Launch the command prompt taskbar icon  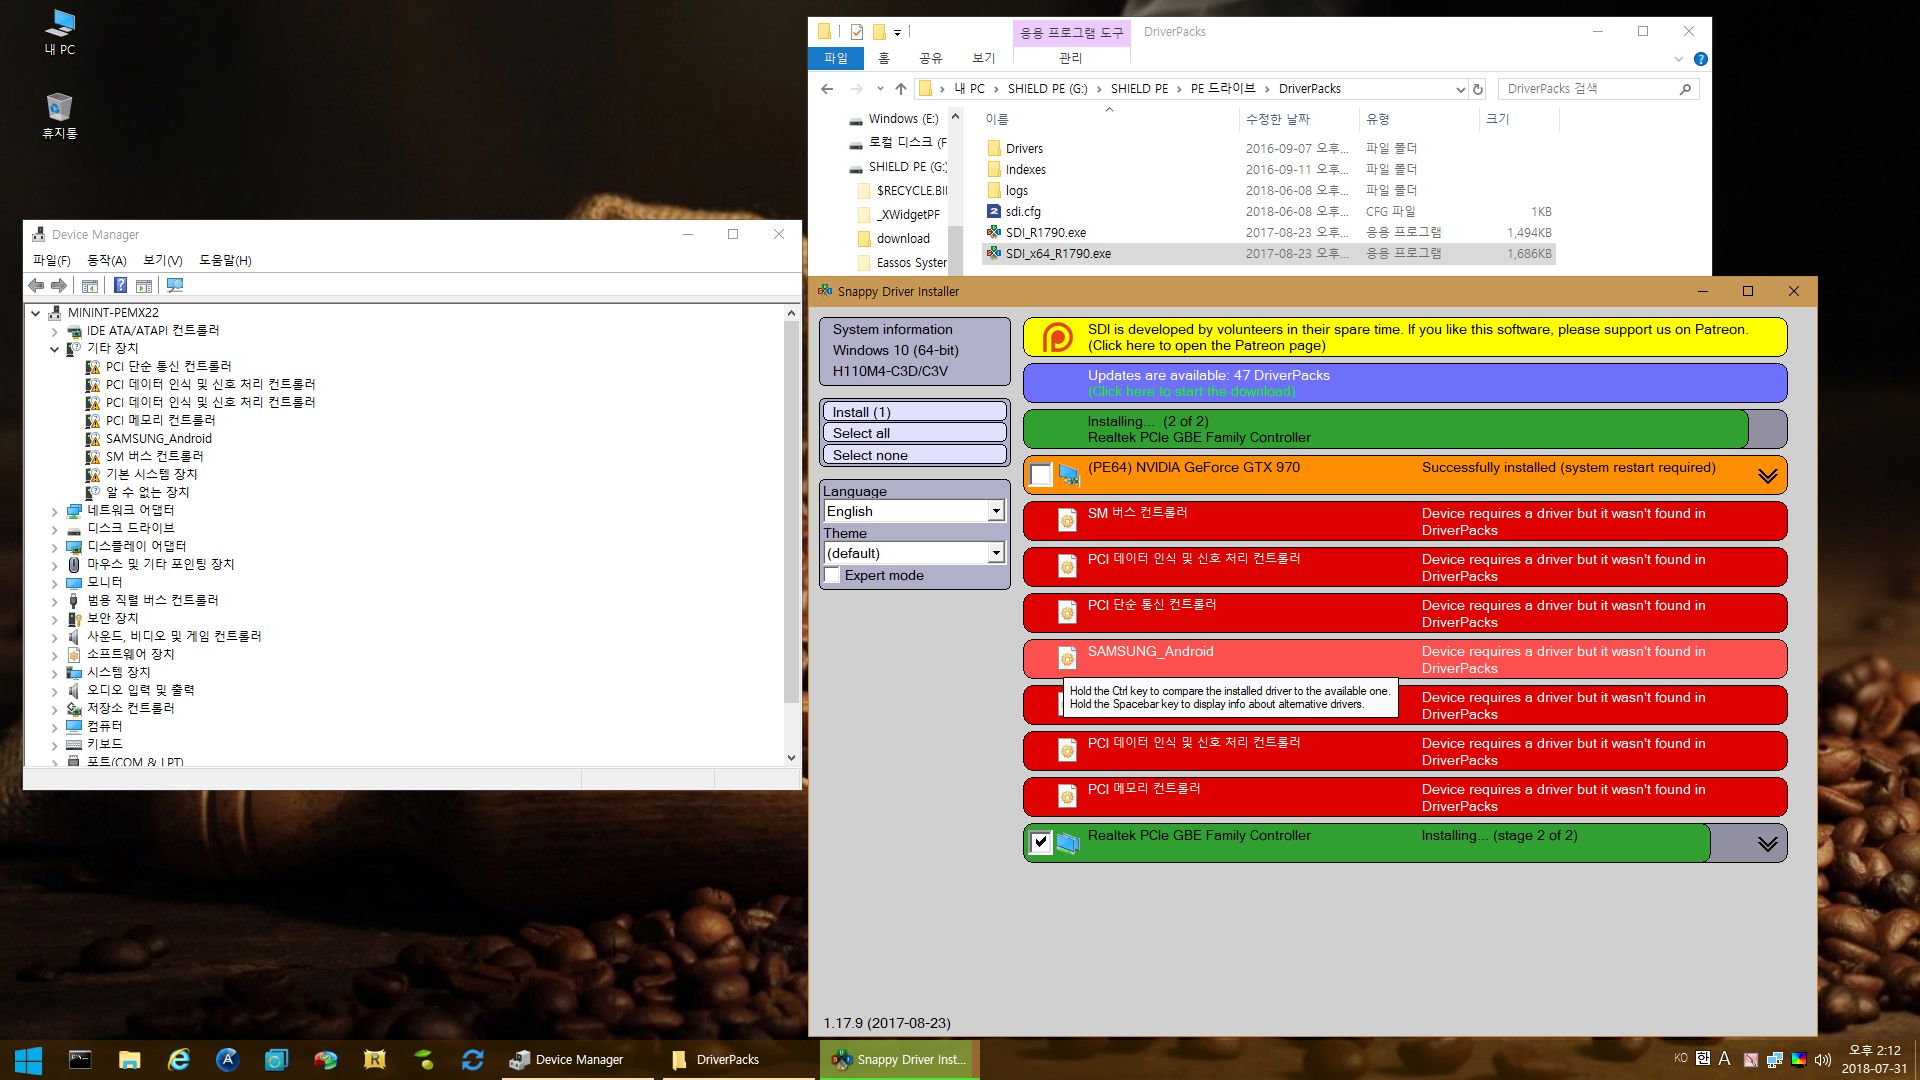80,1060
